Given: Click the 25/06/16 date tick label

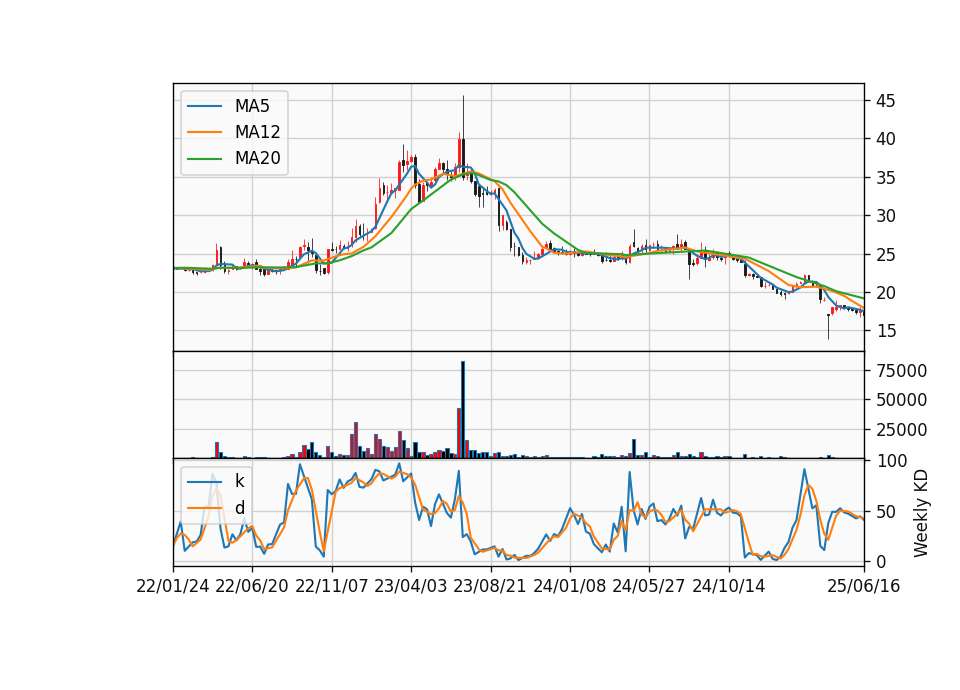Looking at the screenshot, I should coord(864,586).
